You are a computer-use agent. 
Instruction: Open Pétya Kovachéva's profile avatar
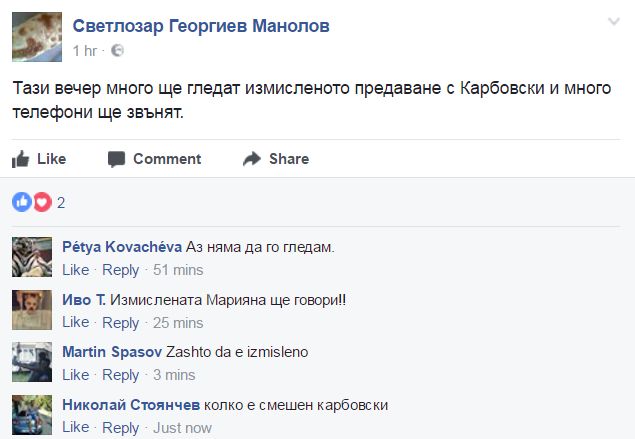[31, 257]
